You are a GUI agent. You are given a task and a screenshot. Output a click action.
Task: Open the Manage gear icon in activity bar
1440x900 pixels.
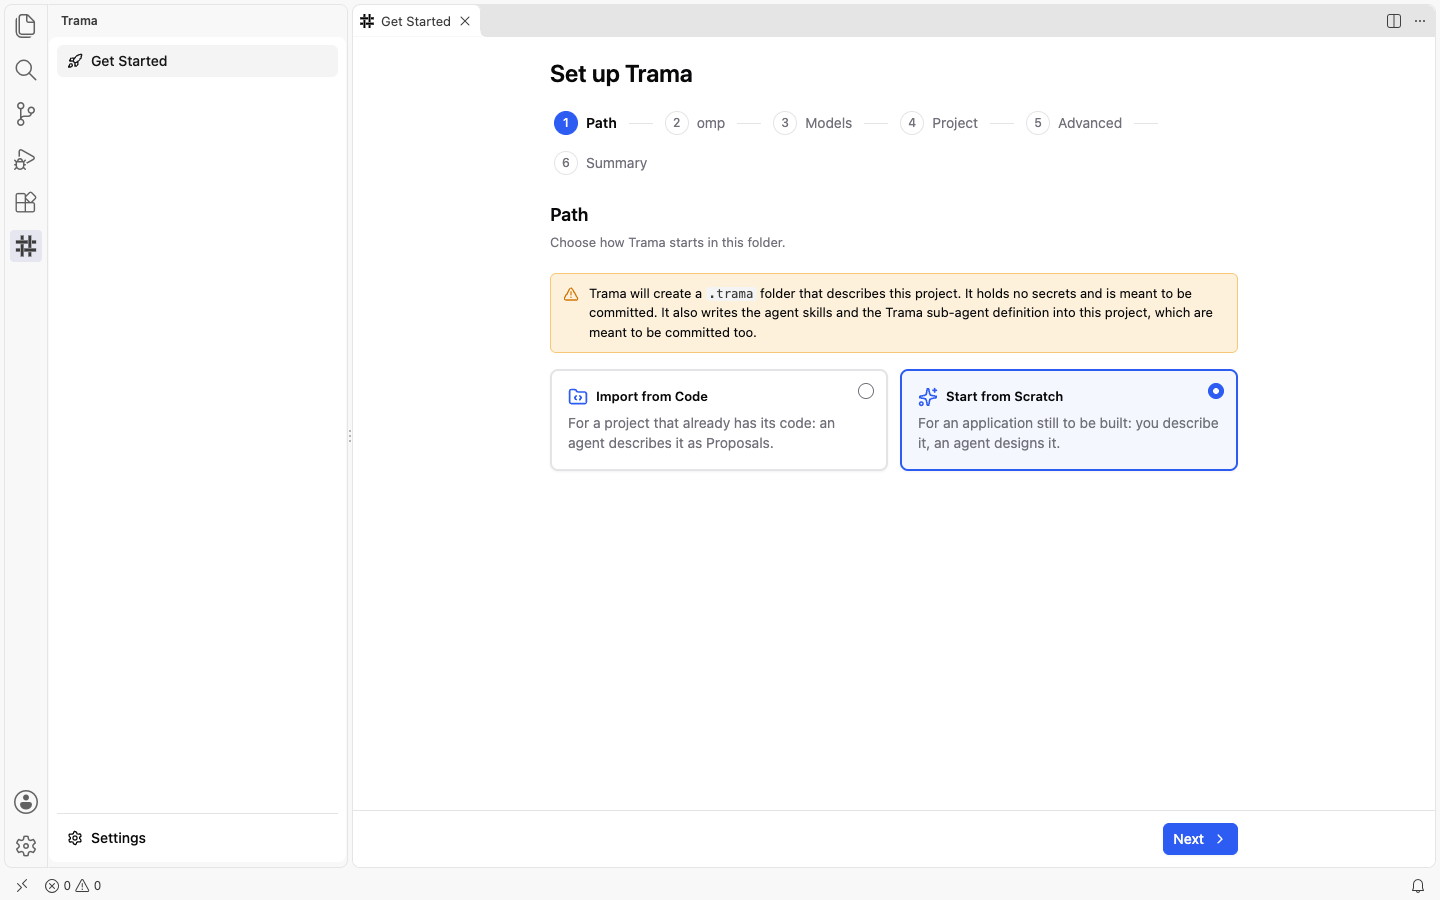26,846
